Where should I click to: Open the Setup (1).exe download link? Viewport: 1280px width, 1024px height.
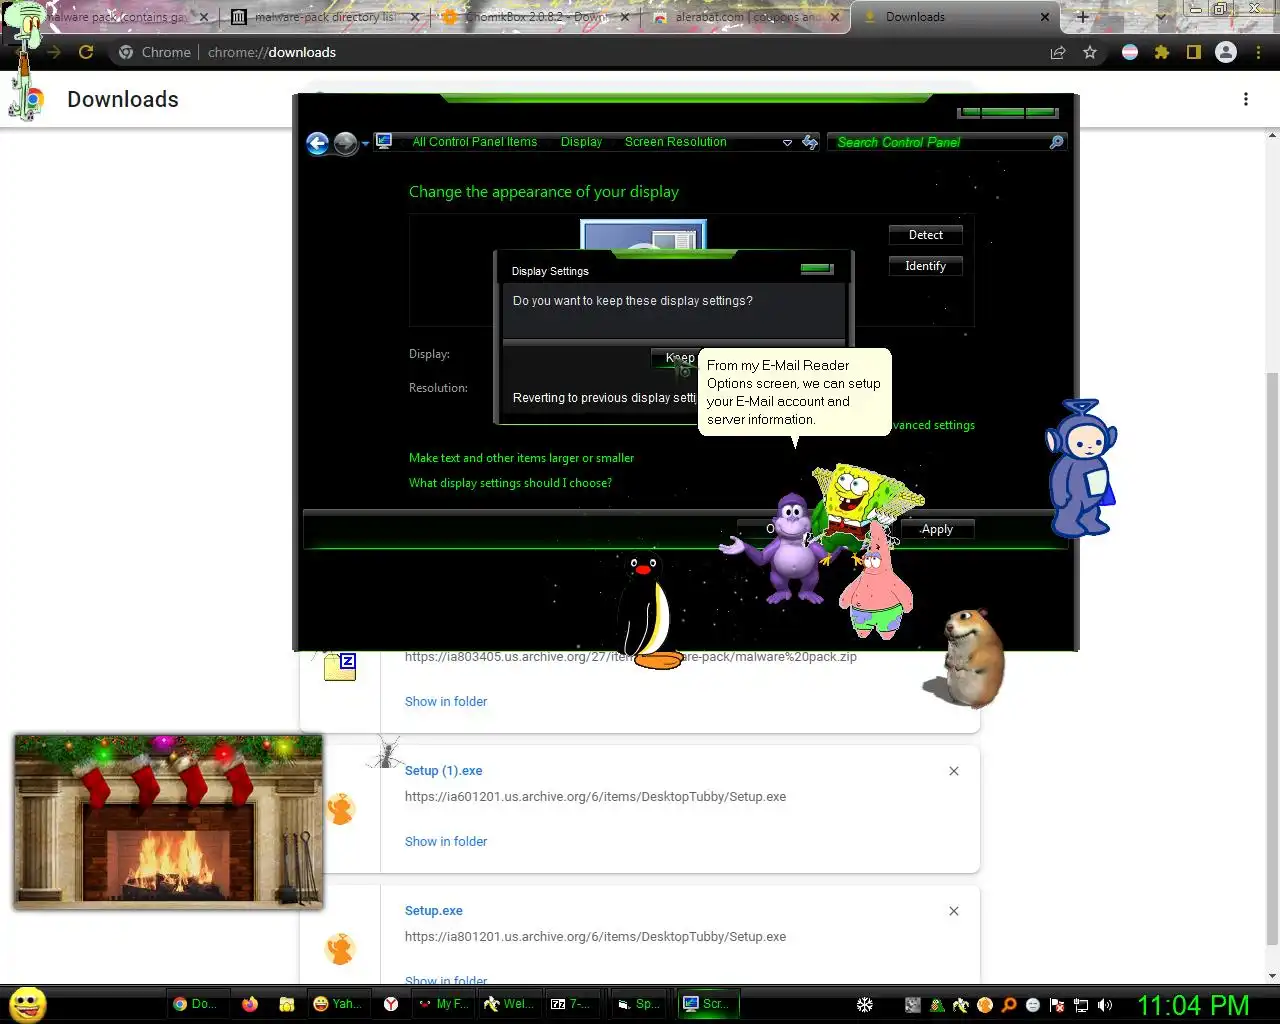click(x=443, y=771)
